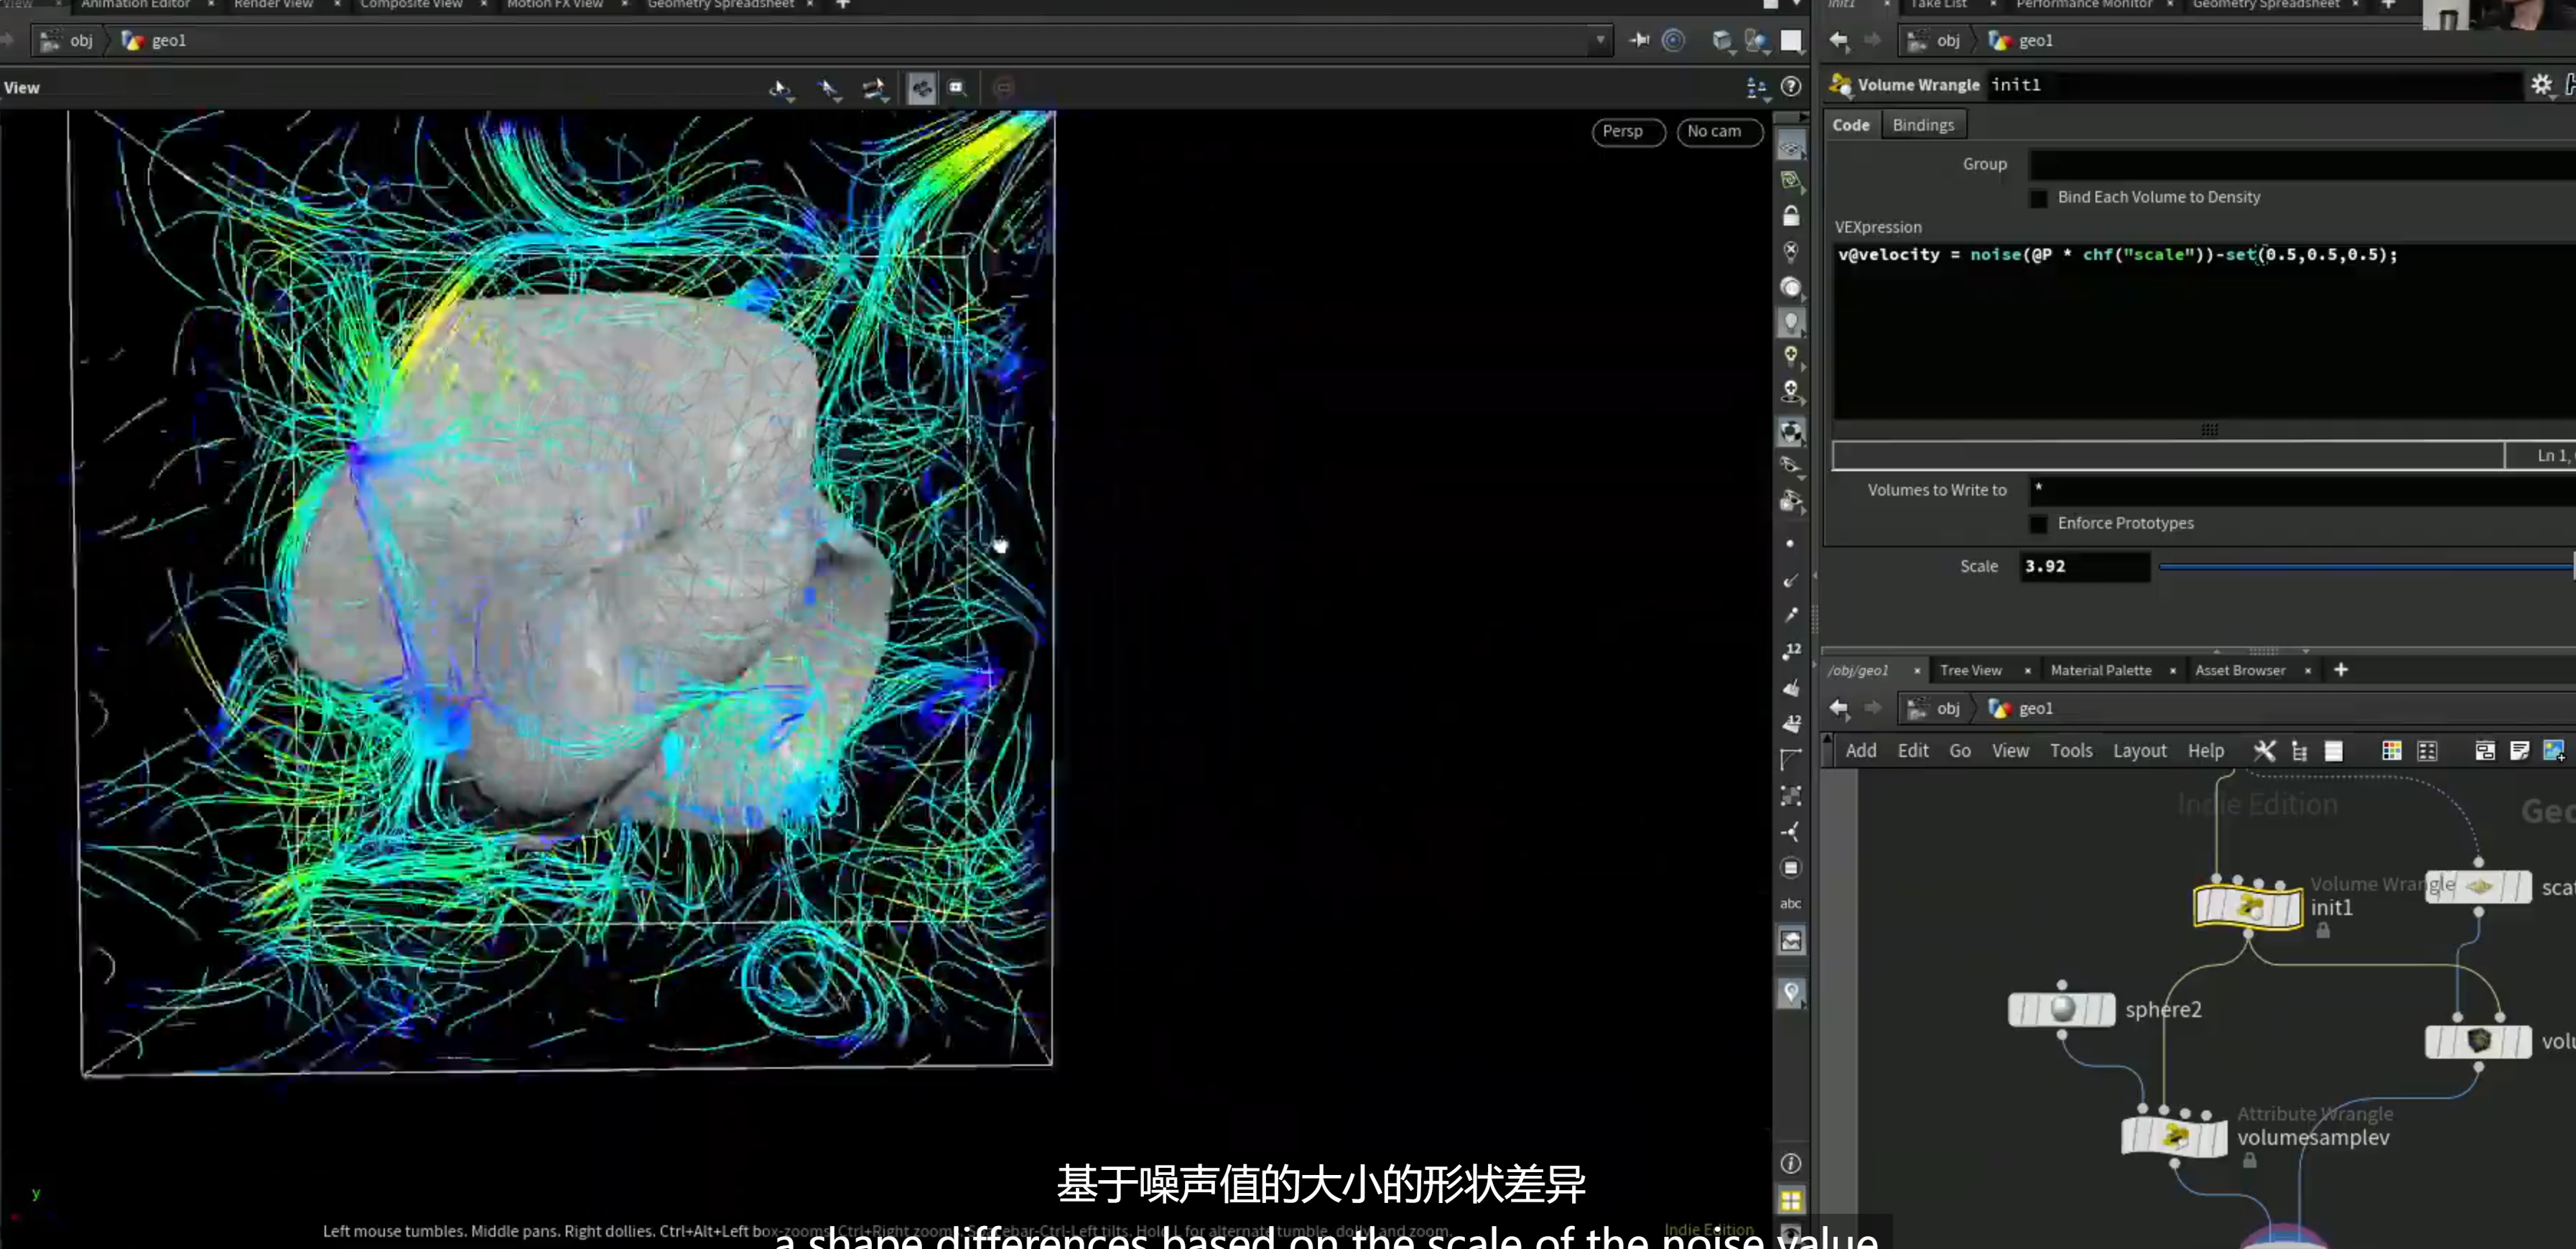Switch to the Material Palette tab

[x=2100, y=670]
